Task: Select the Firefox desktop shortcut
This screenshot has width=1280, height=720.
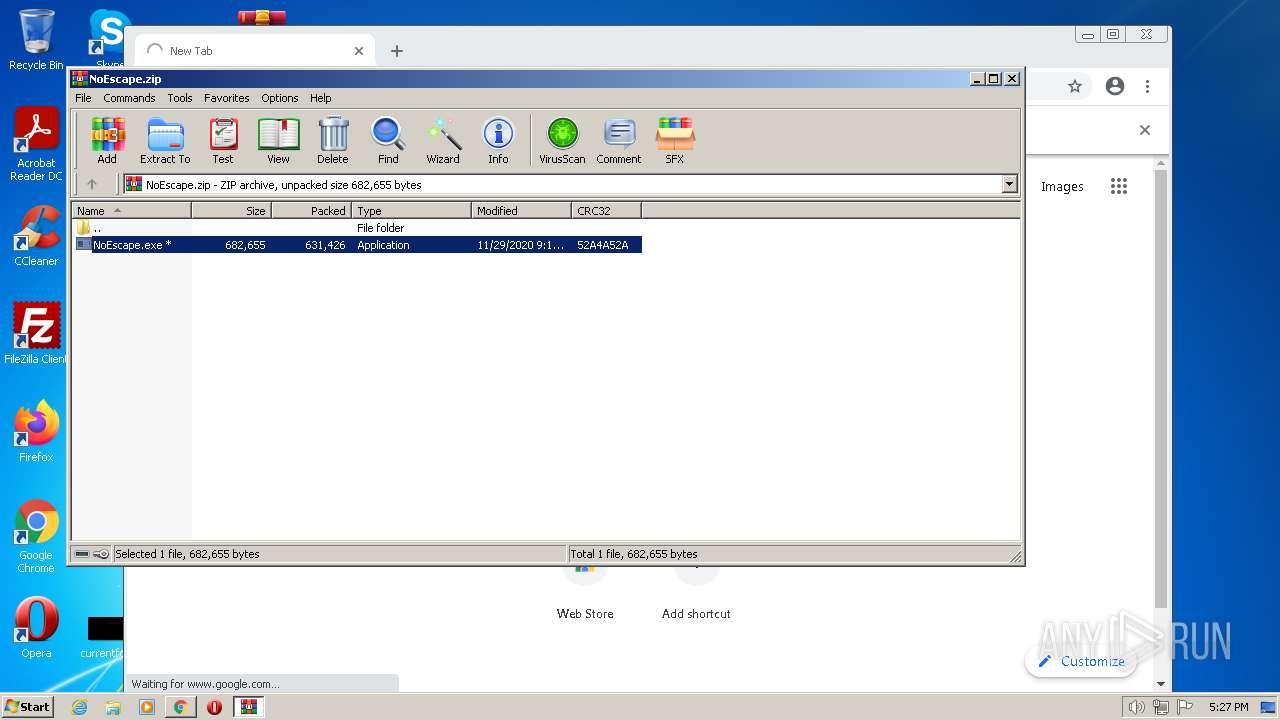Action: [x=36, y=432]
